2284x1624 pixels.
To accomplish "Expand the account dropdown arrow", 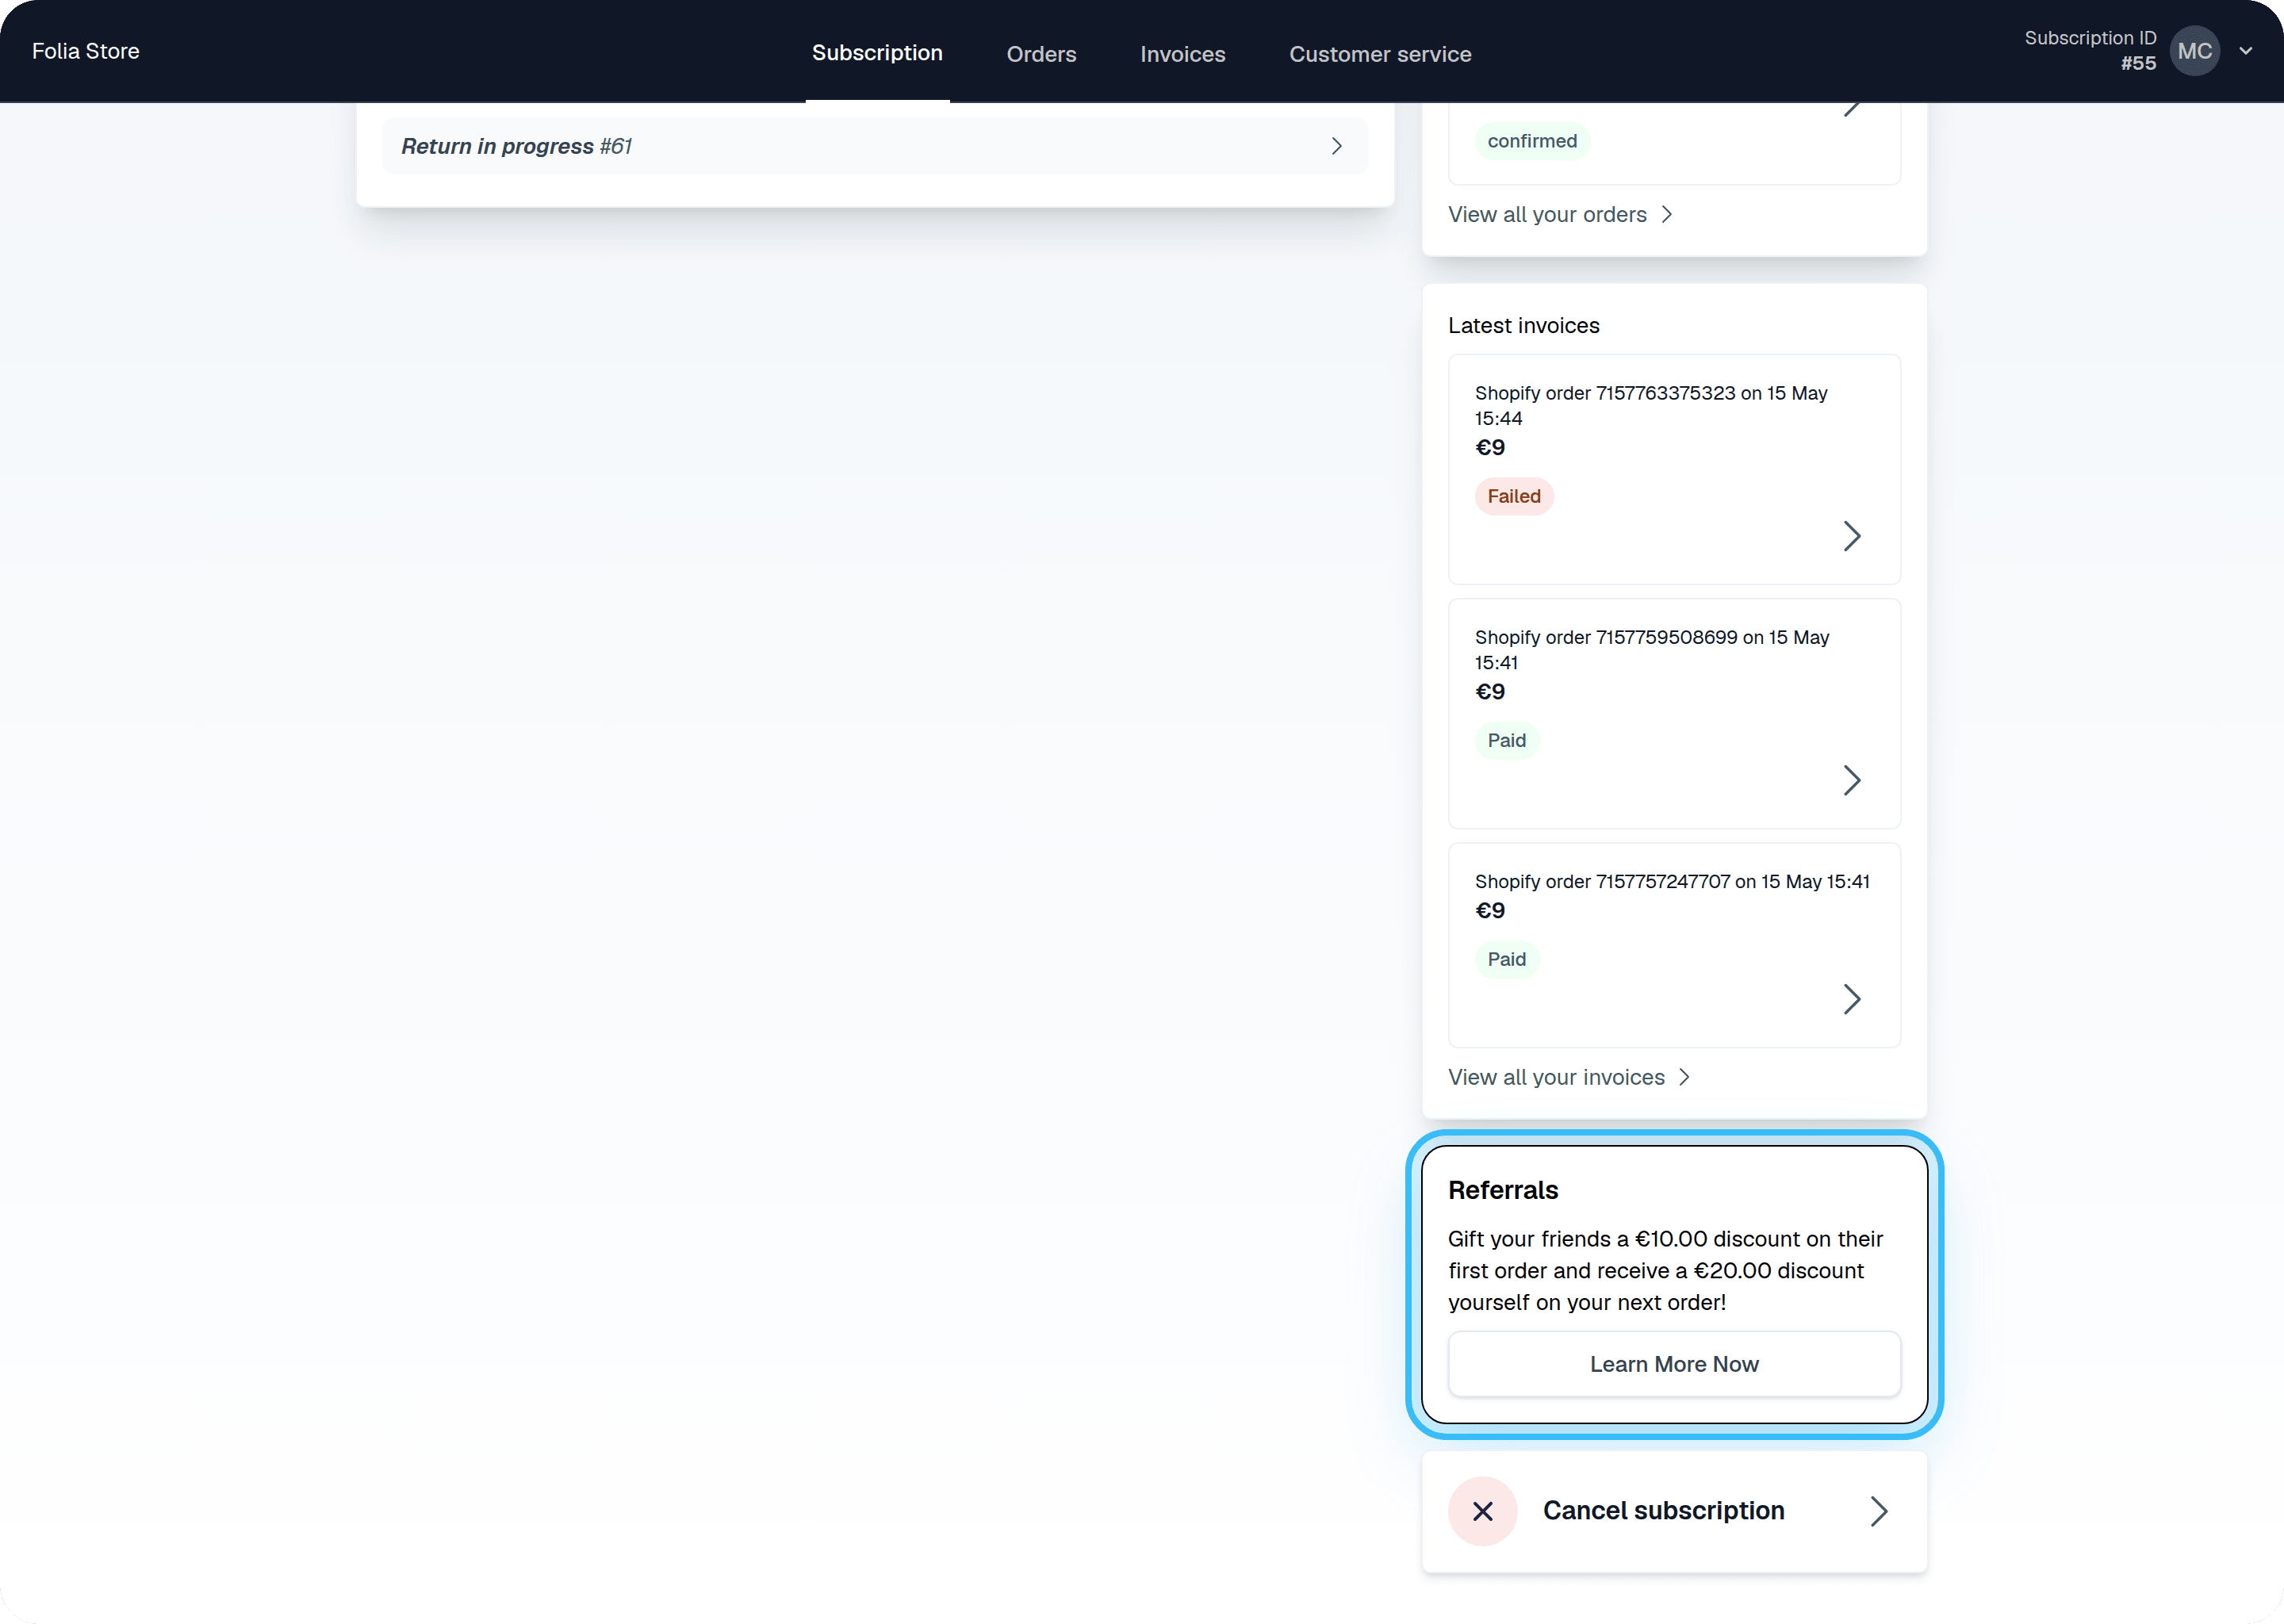I will (x=2246, y=50).
